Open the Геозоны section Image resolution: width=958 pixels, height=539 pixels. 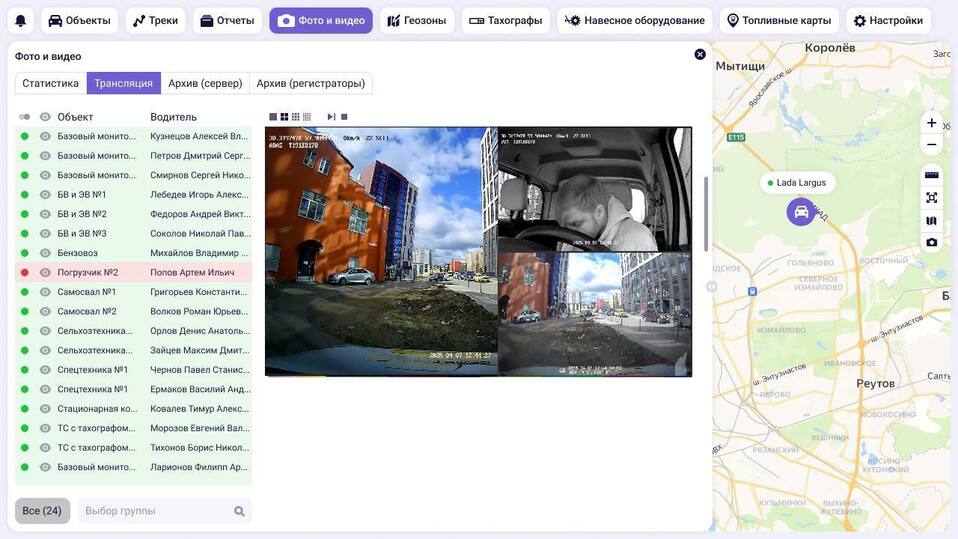[x=417, y=20]
